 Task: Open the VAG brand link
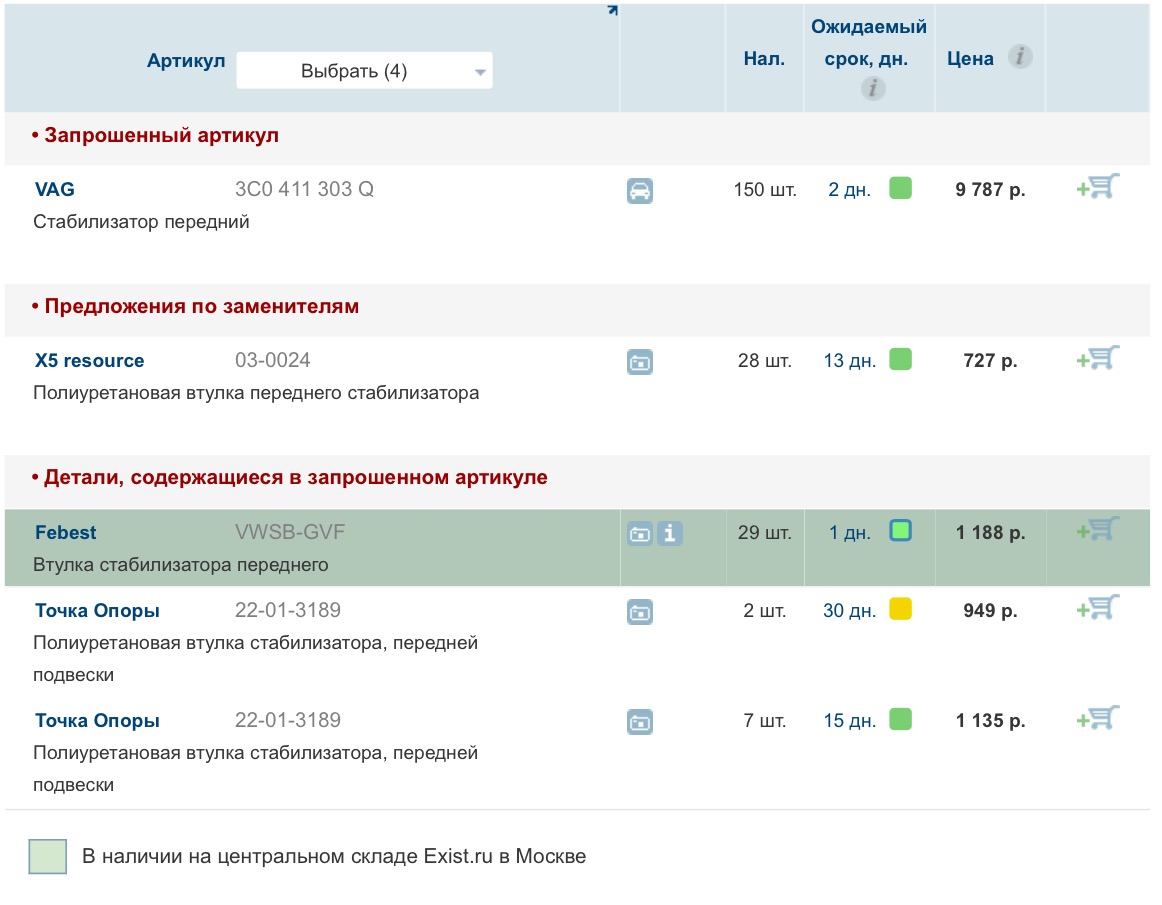coord(55,189)
